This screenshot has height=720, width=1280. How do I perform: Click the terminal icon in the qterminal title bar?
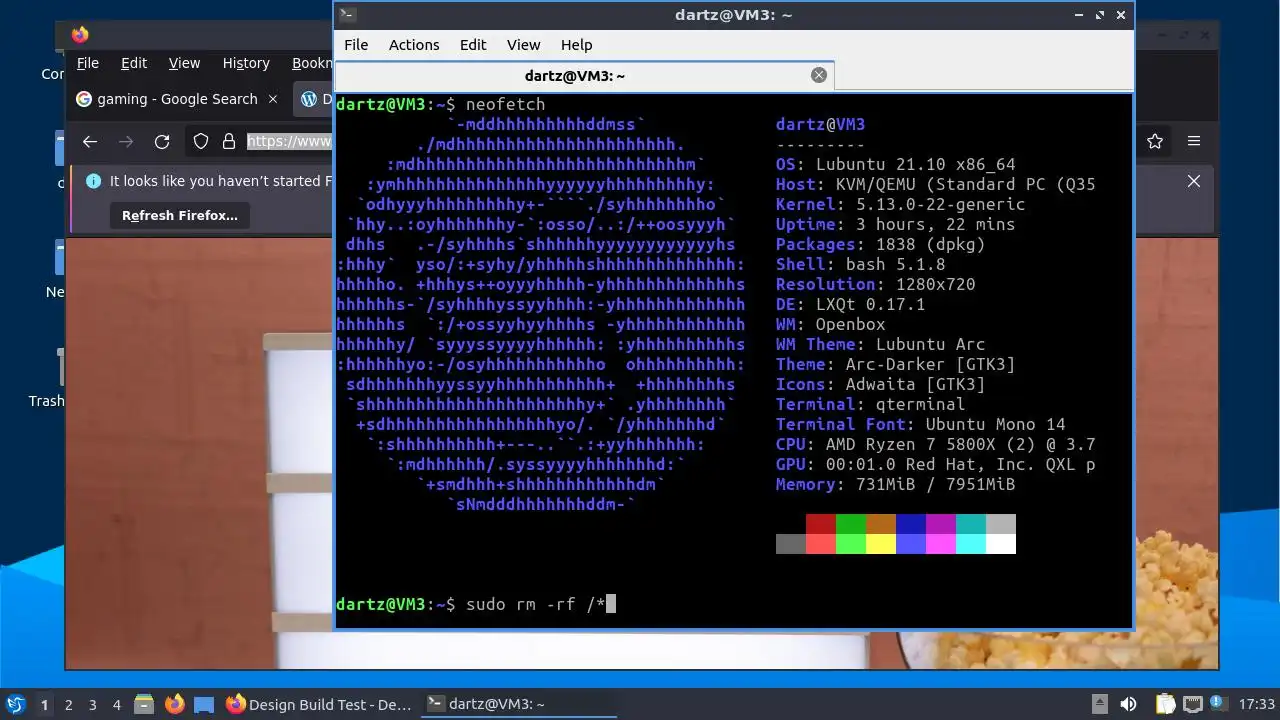(x=347, y=14)
